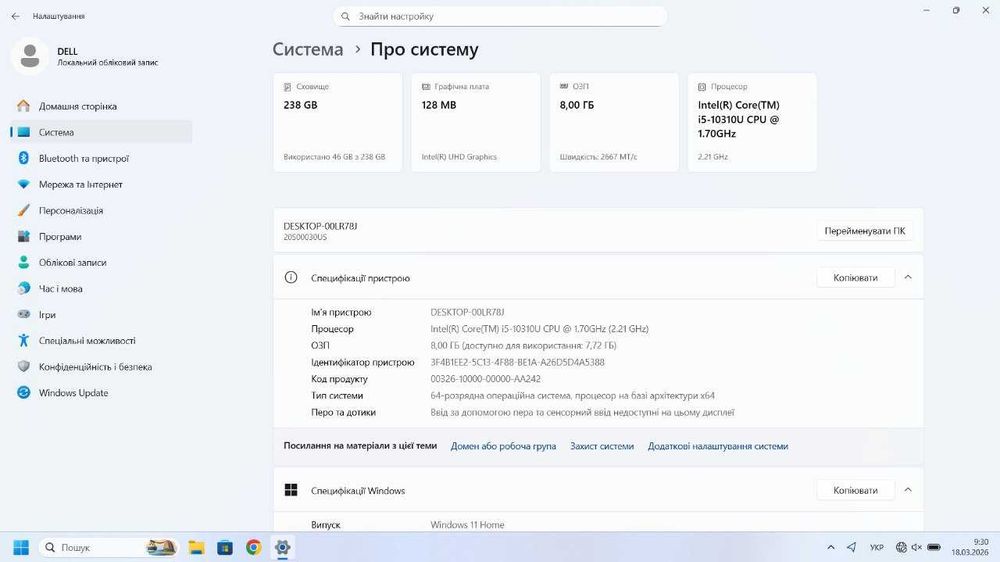Image resolution: width=1000 pixels, height=562 pixels.
Task: Switch input language УКР
Action: (x=877, y=547)
